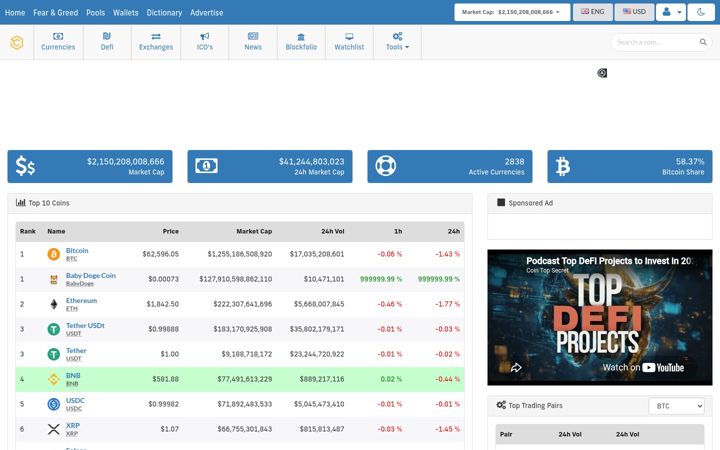Click the 24h Market Cap banknote icon
The width and height of the screenshot is (720, 450).
[x=206, y=166]
